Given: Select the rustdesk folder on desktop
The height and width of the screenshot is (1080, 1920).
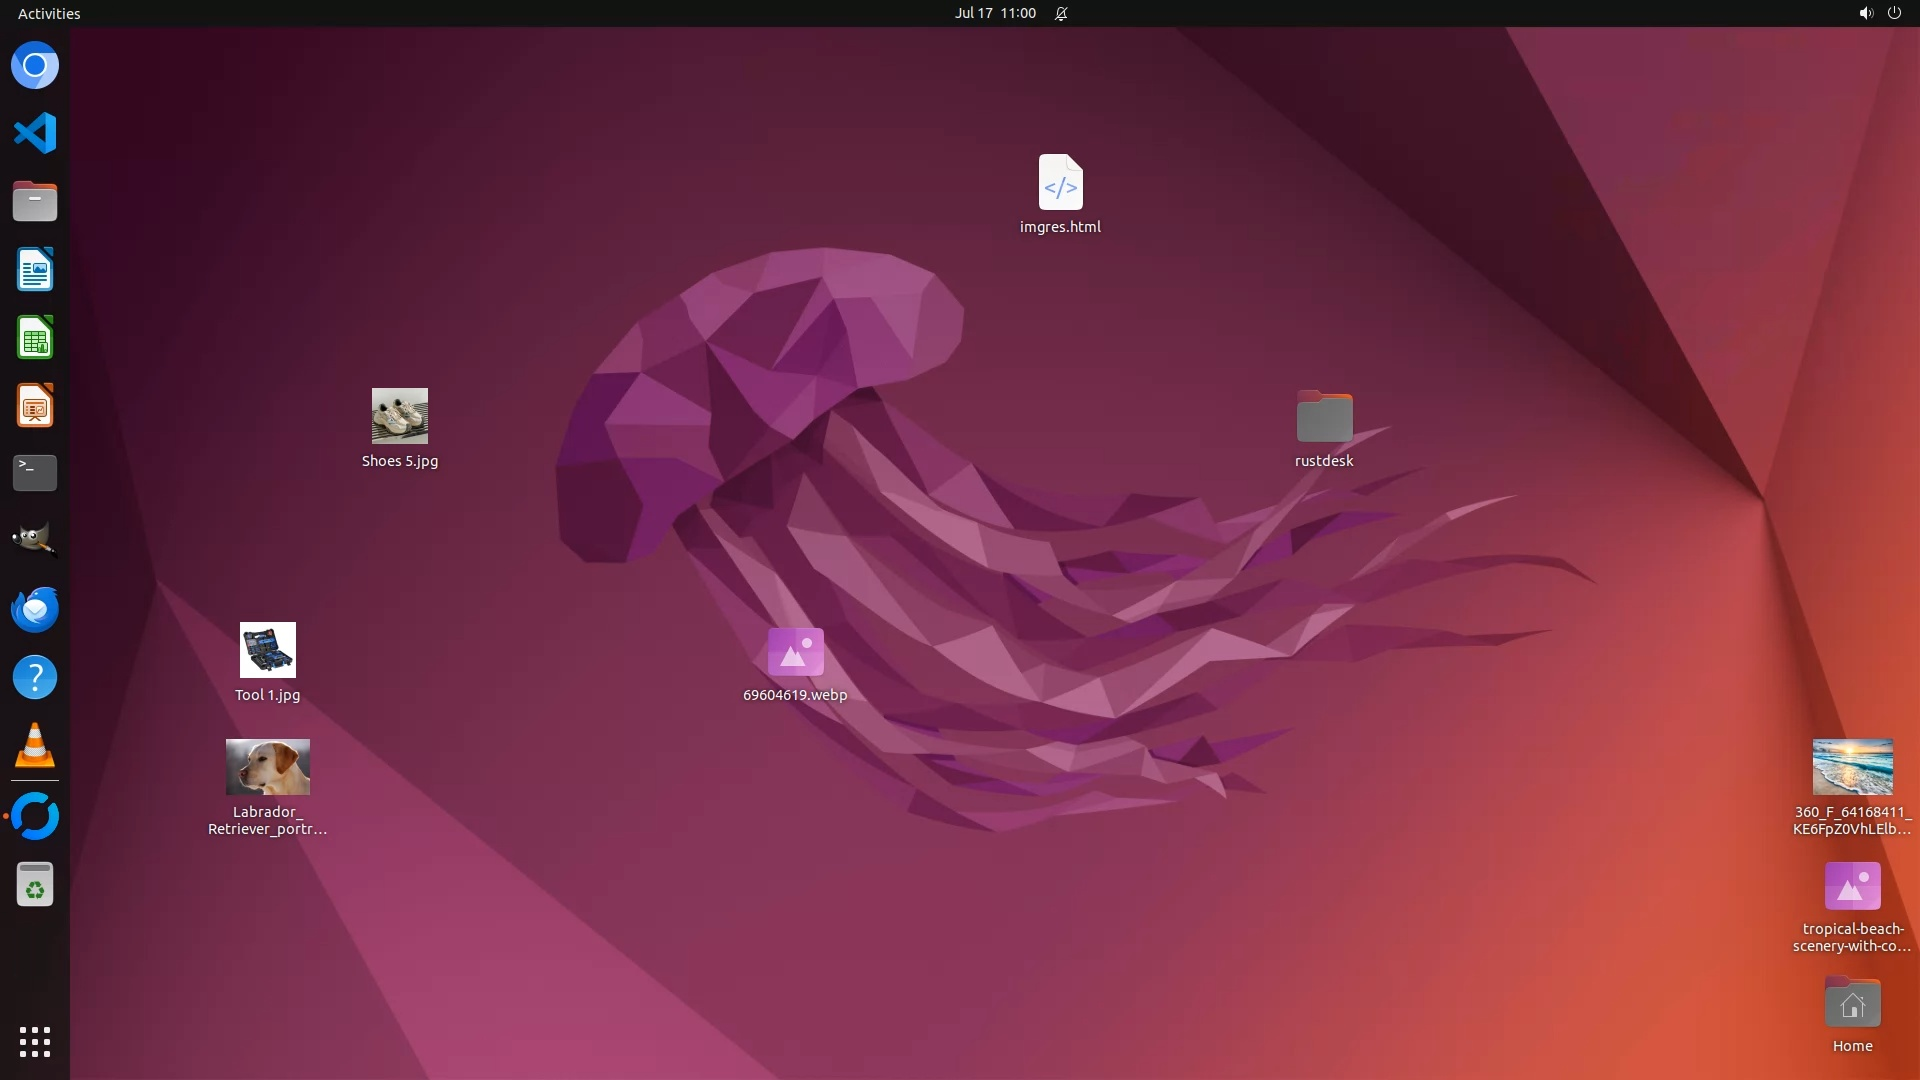Looking at the screenshot, I should click(x=1324, y=417).
